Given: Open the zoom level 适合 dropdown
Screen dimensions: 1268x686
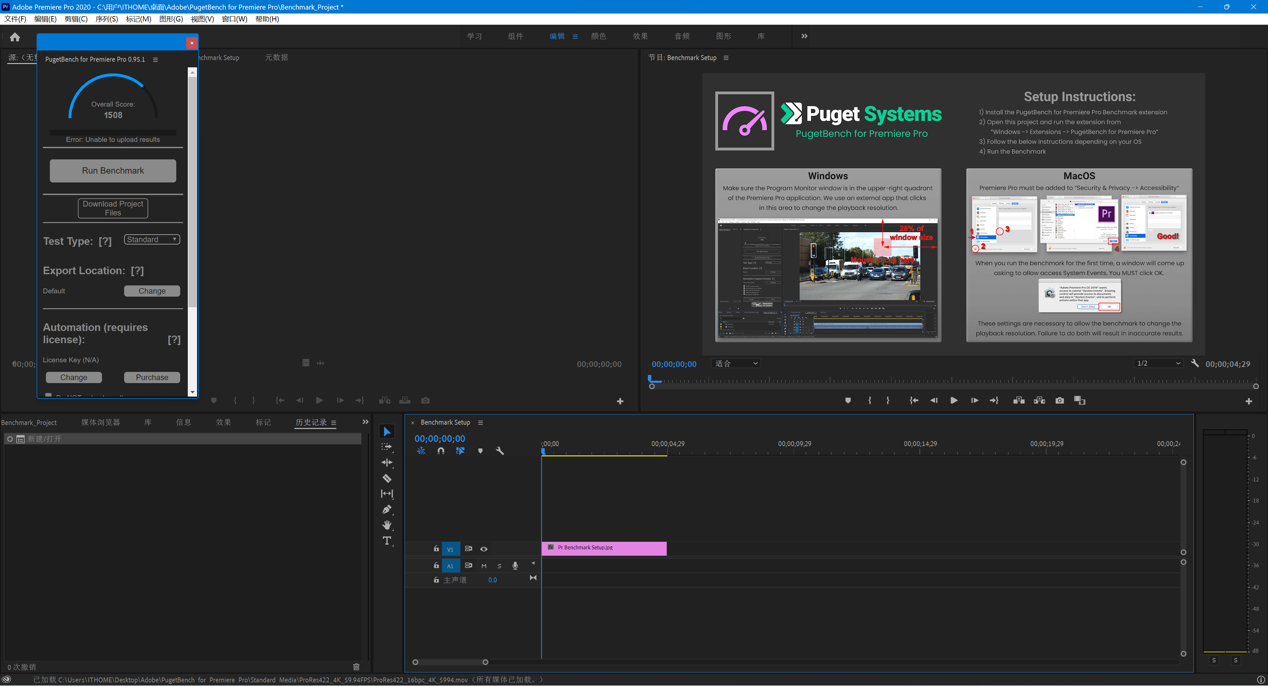Looking at the screenshot, I should [x=736, y=364].
